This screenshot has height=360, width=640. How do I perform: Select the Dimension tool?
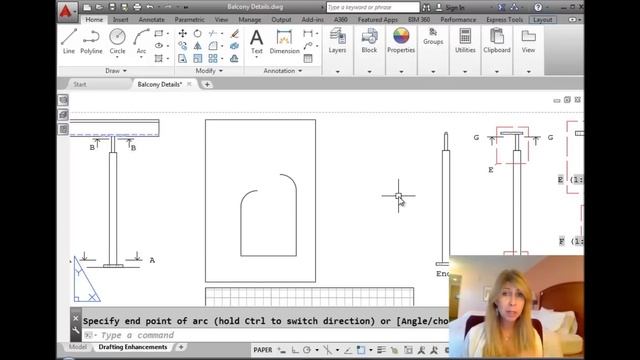284,41
